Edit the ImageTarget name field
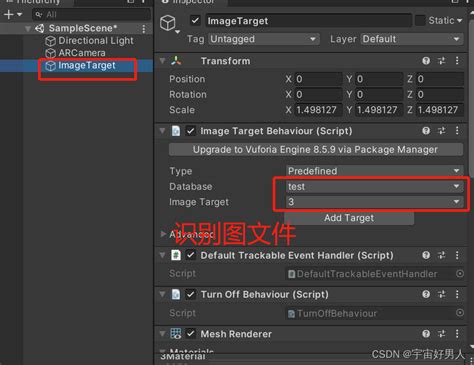The image size is (474, 365). (308, 21)
